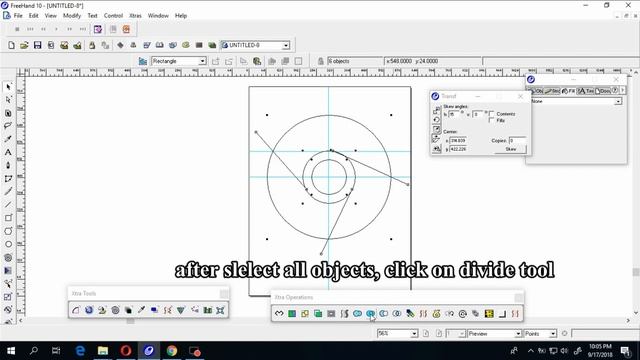
Task: Switch to the Stroke inspector tab
Action: click(552, 91)
